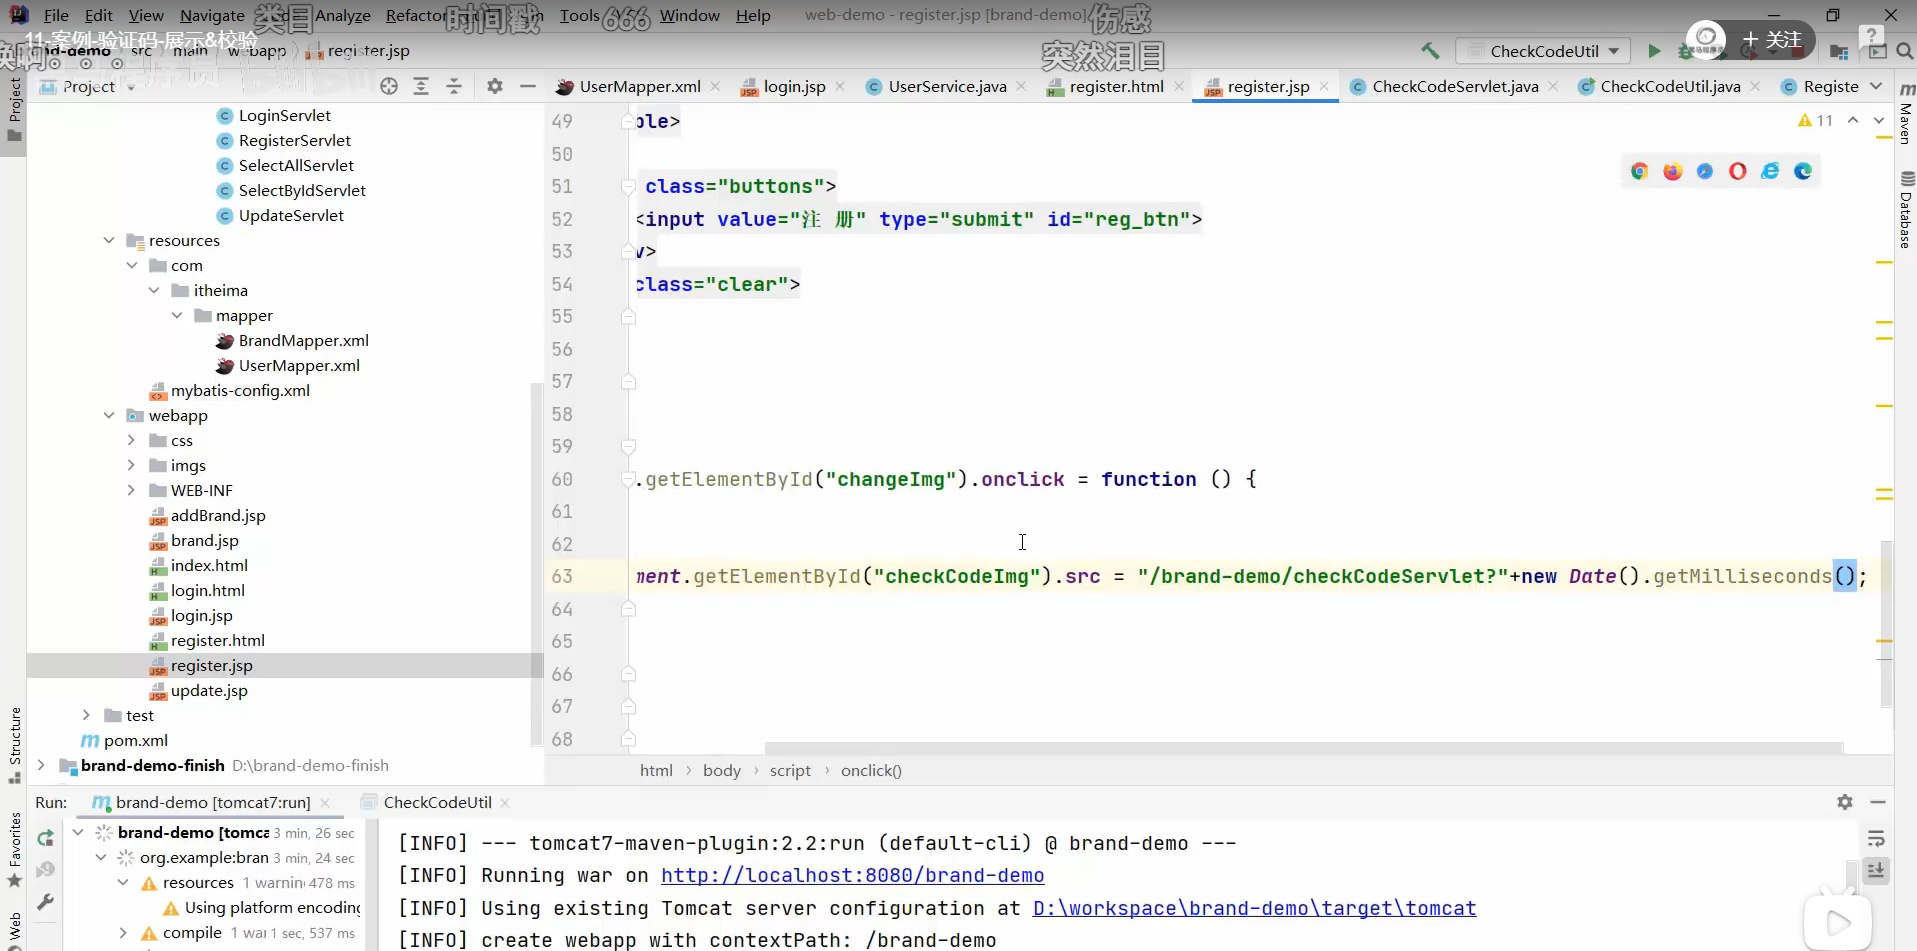Open the File menu

pos(57,15)
